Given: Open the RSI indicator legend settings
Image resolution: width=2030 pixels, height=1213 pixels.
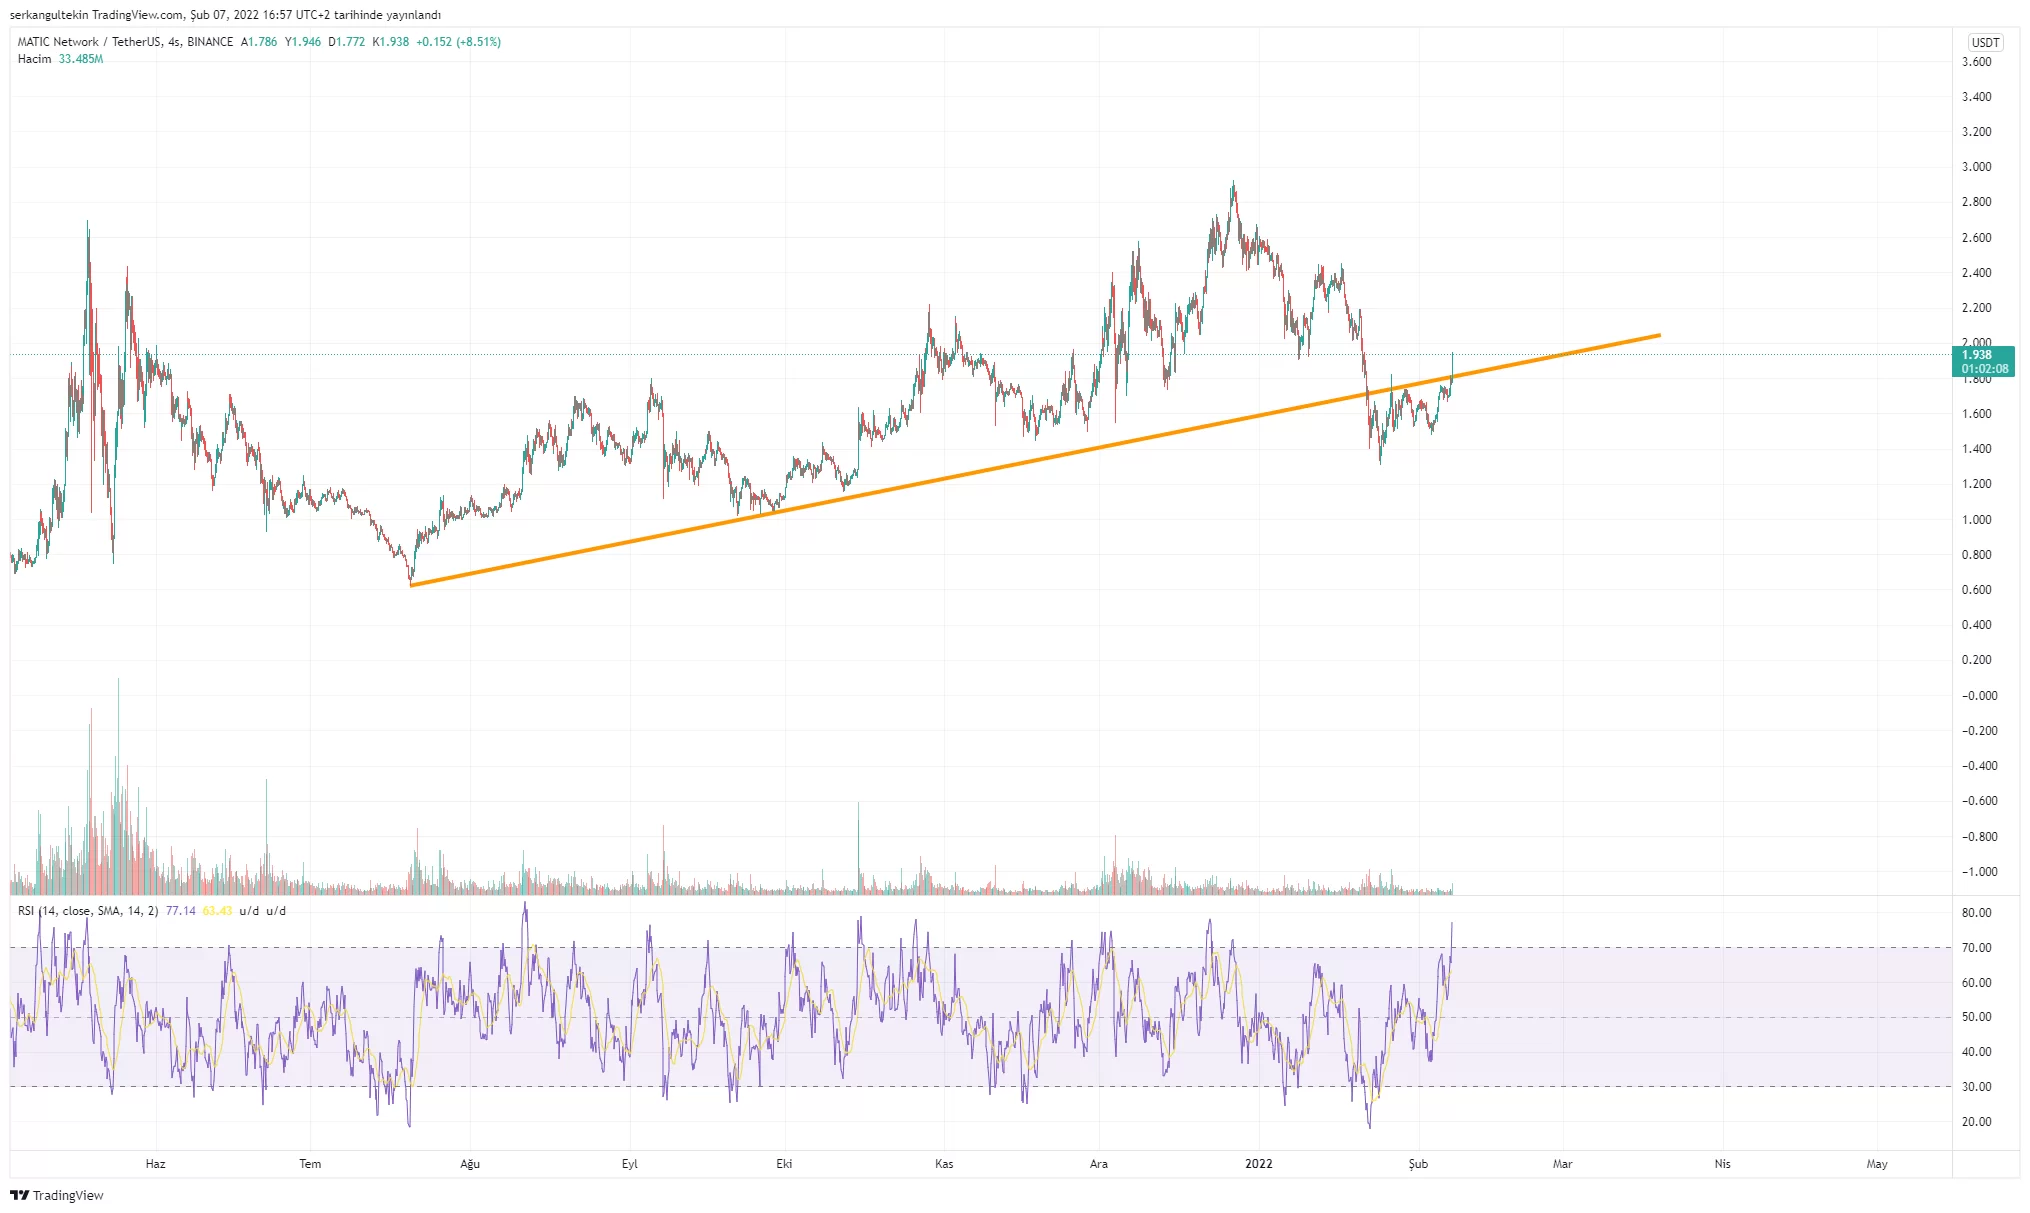Looking at the screenshot, I should tap(88, 911).
